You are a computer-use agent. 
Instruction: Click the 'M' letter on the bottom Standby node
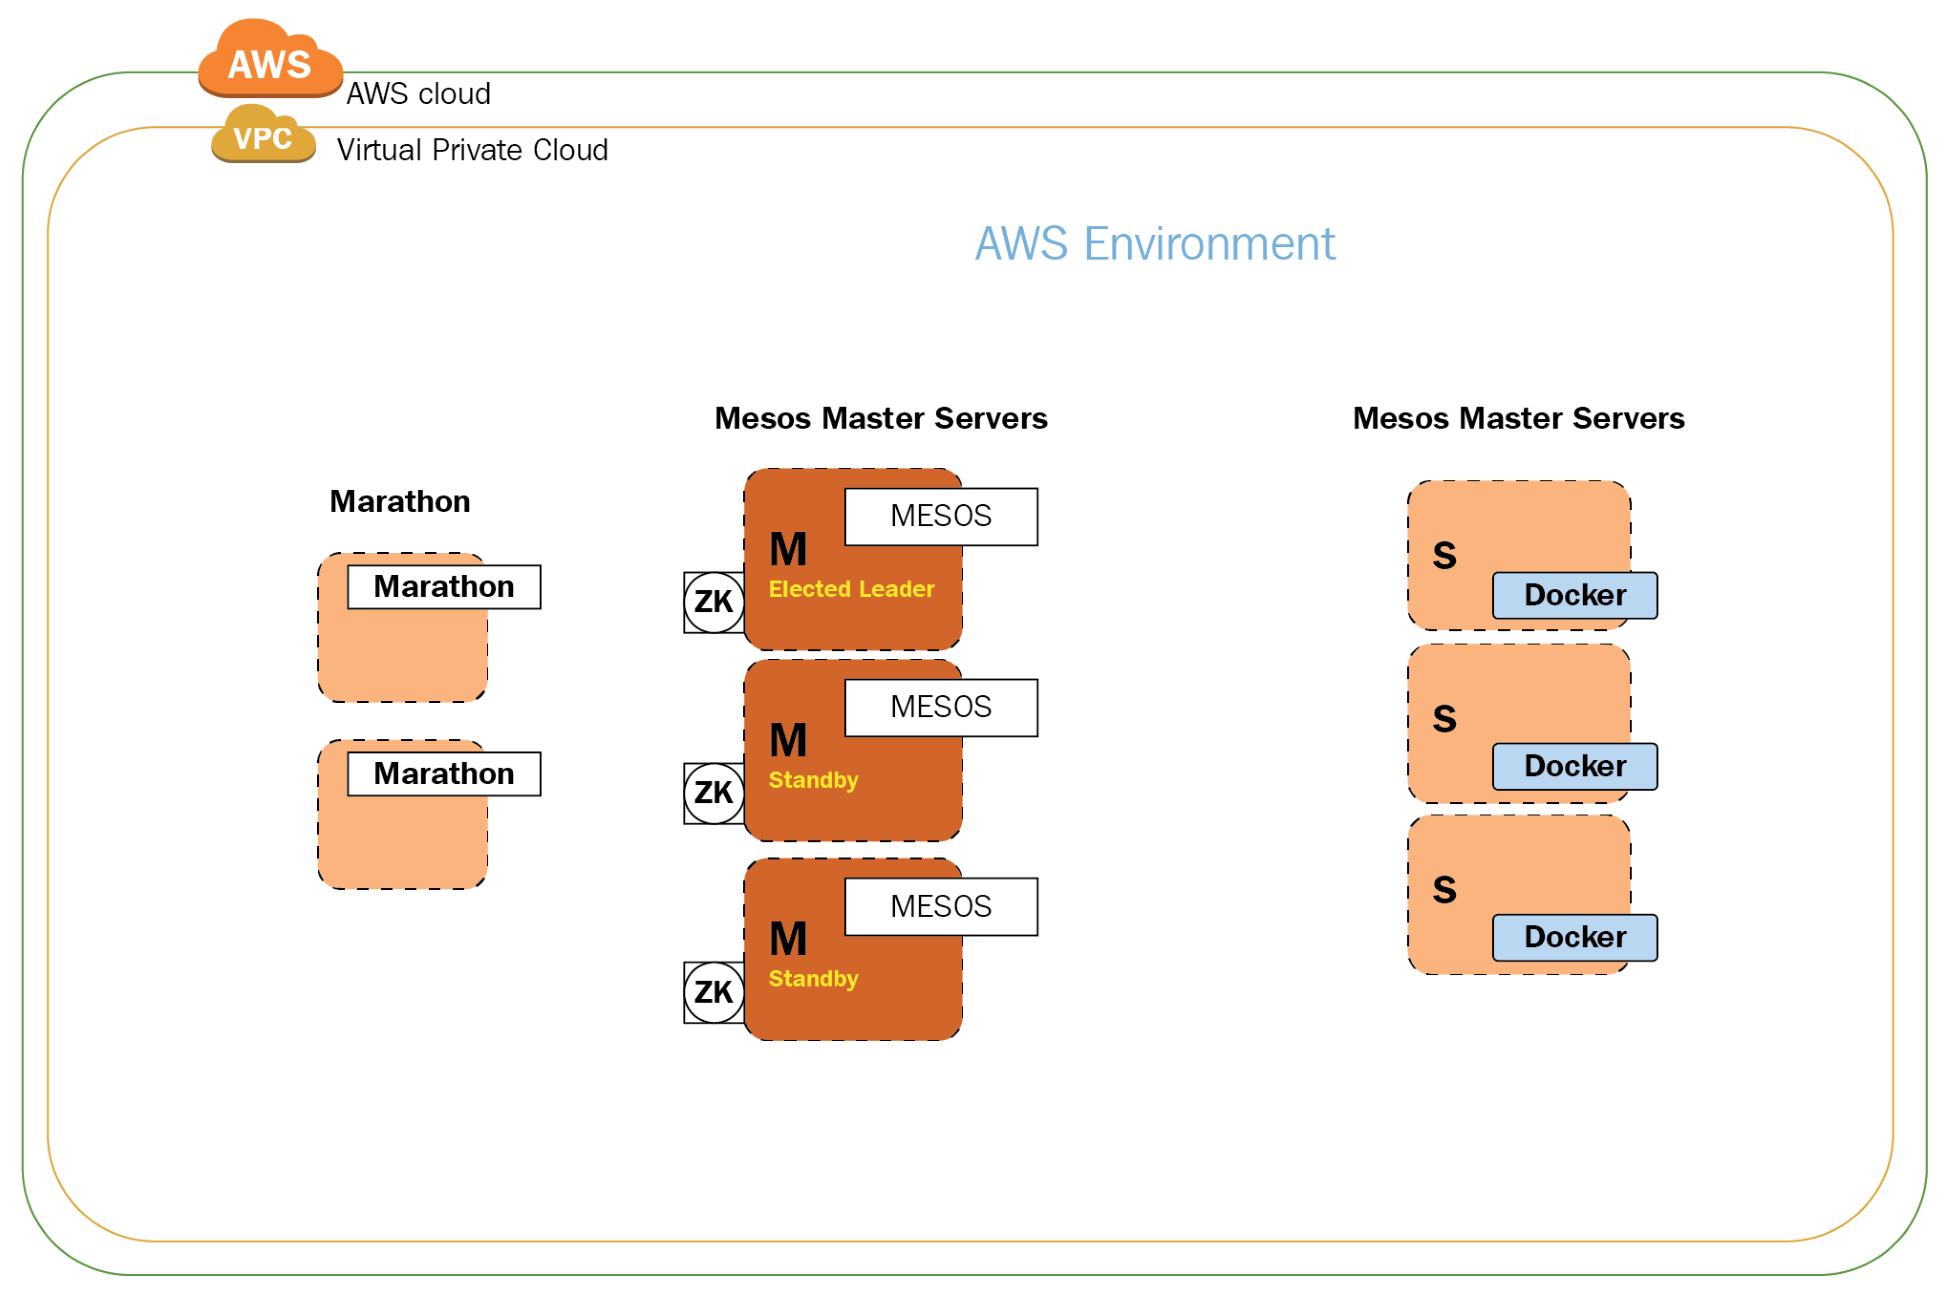click(788, 939)
